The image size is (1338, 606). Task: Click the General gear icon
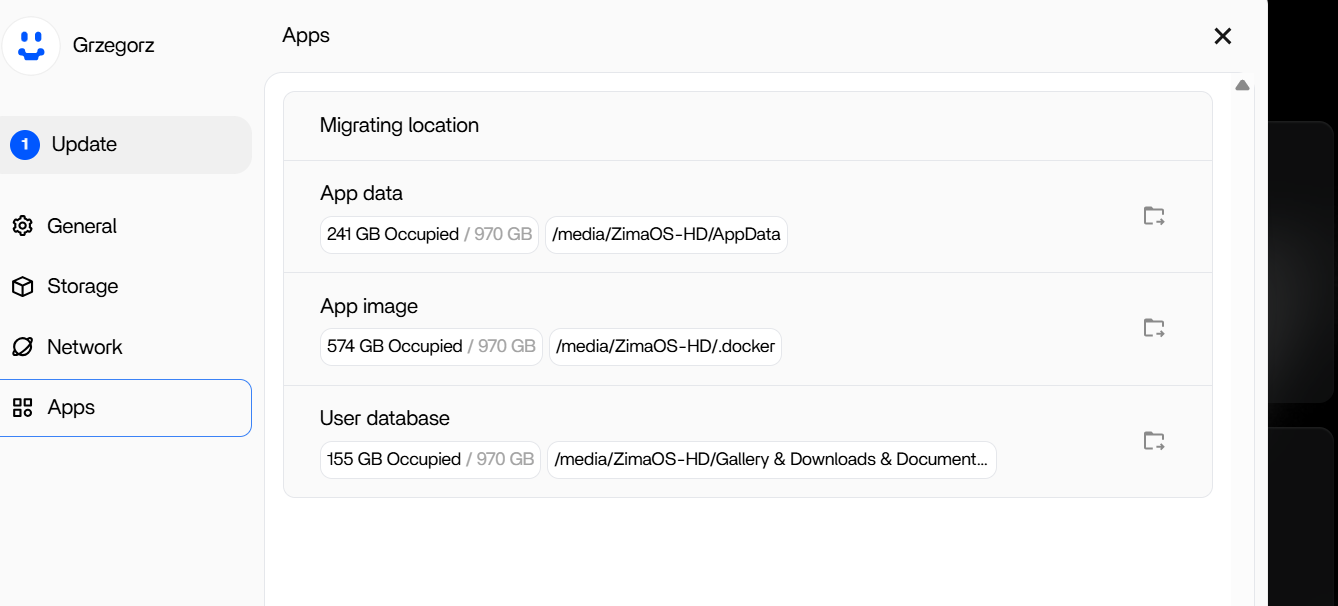point(22,226)
